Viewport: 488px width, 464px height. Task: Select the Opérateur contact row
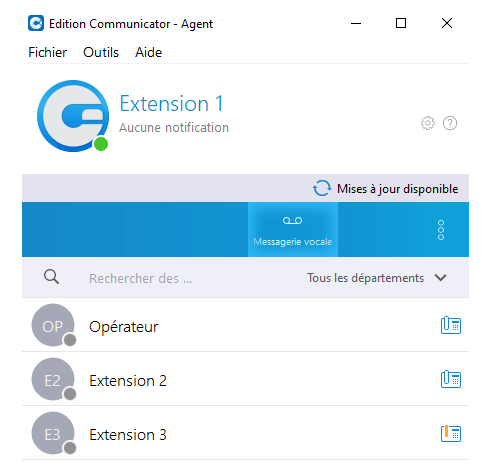[245, 325]
